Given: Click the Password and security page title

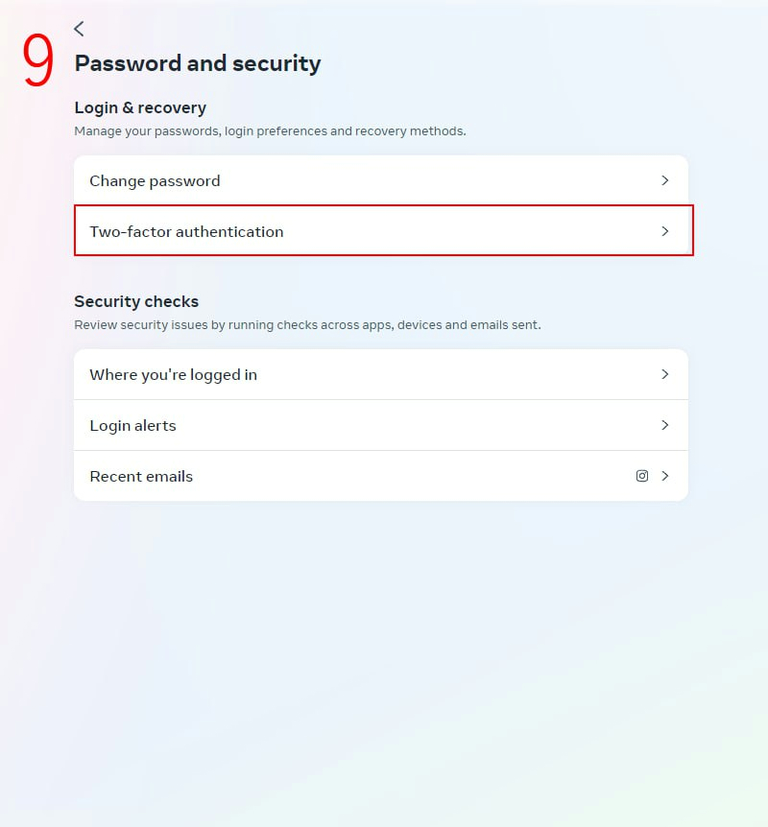Looking at the screenshot, I should (x=198, y=64).
